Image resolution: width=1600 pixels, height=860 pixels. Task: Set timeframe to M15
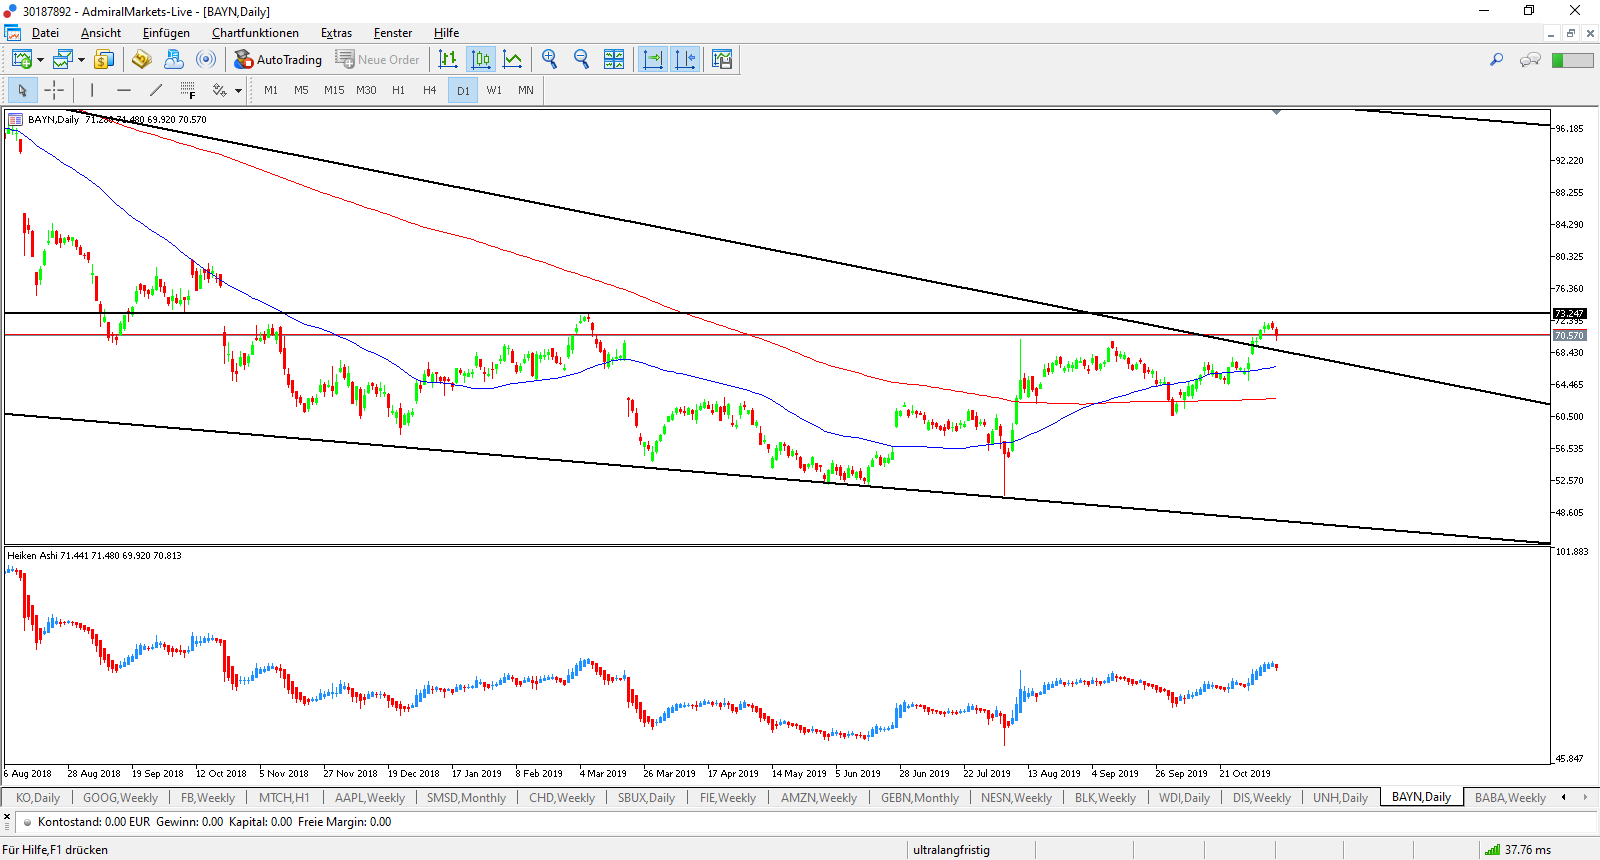pyautogui.click(x=334, y=90)
